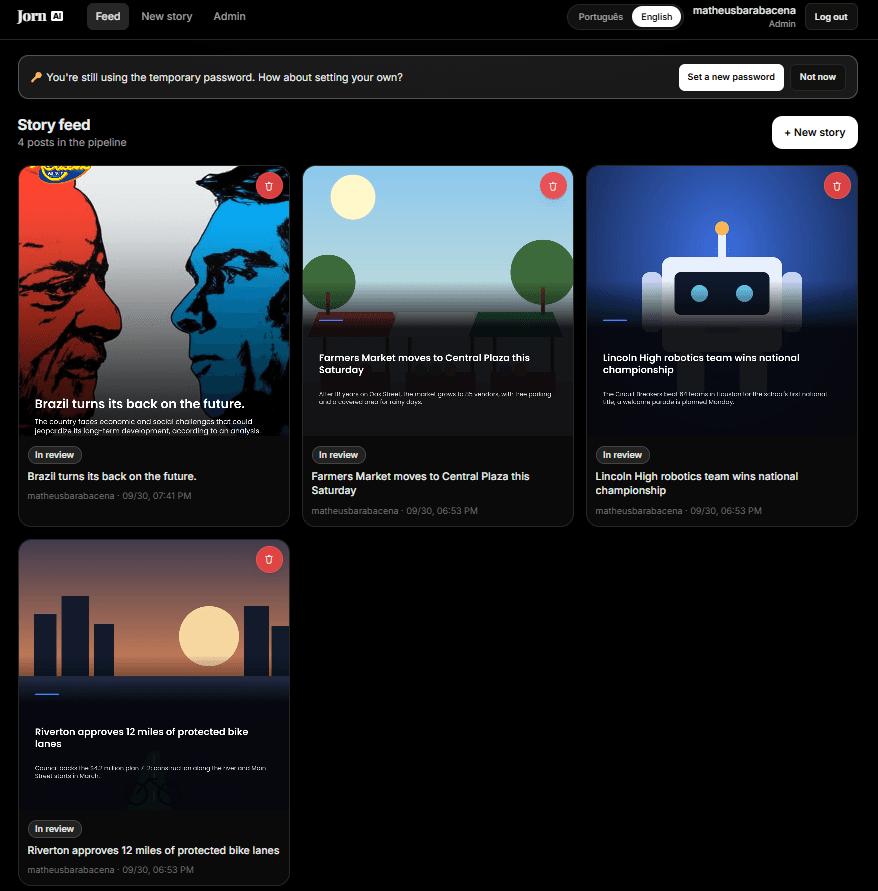Click In review badge on Farmers Market story
The width and height of the screenshot is (878, 891).
click(339, 455)
